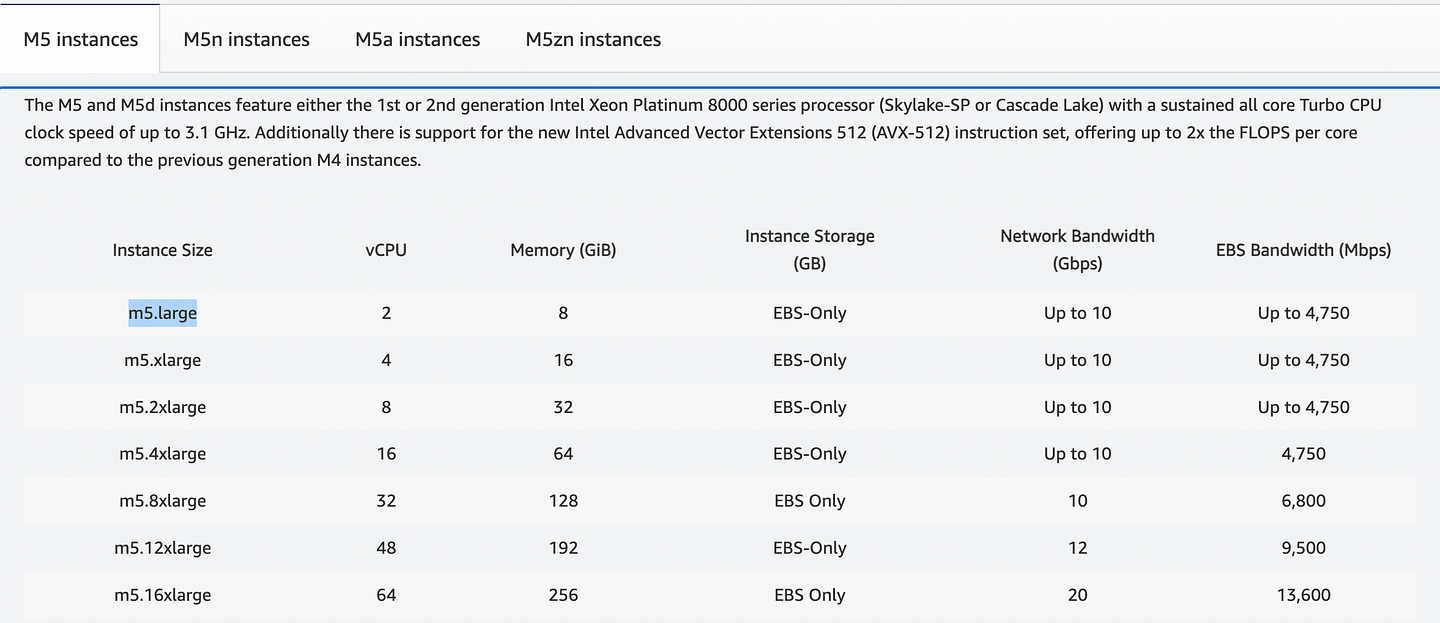Click EBS bandwidth 9,500 for m5.12xlarge
Screen dimensions: 1440x623
1303,548
